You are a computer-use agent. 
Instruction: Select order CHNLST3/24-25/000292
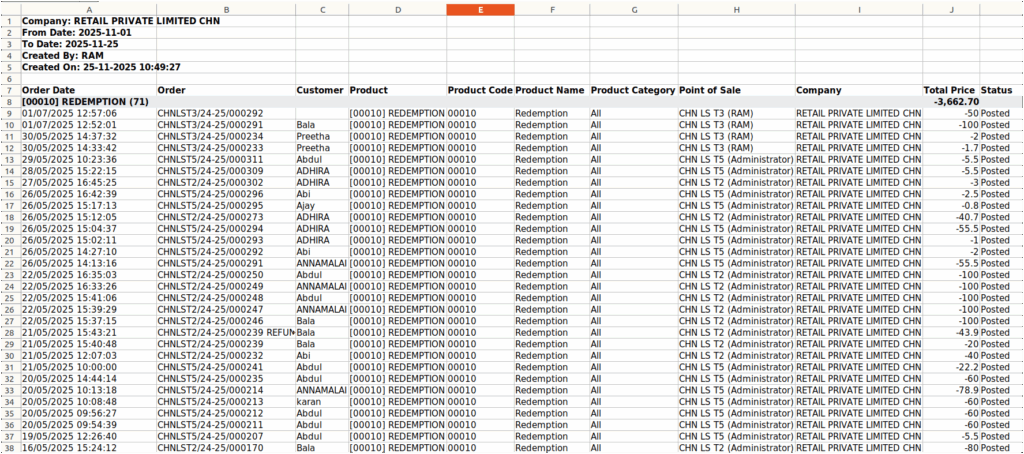(x=225, y=113)
